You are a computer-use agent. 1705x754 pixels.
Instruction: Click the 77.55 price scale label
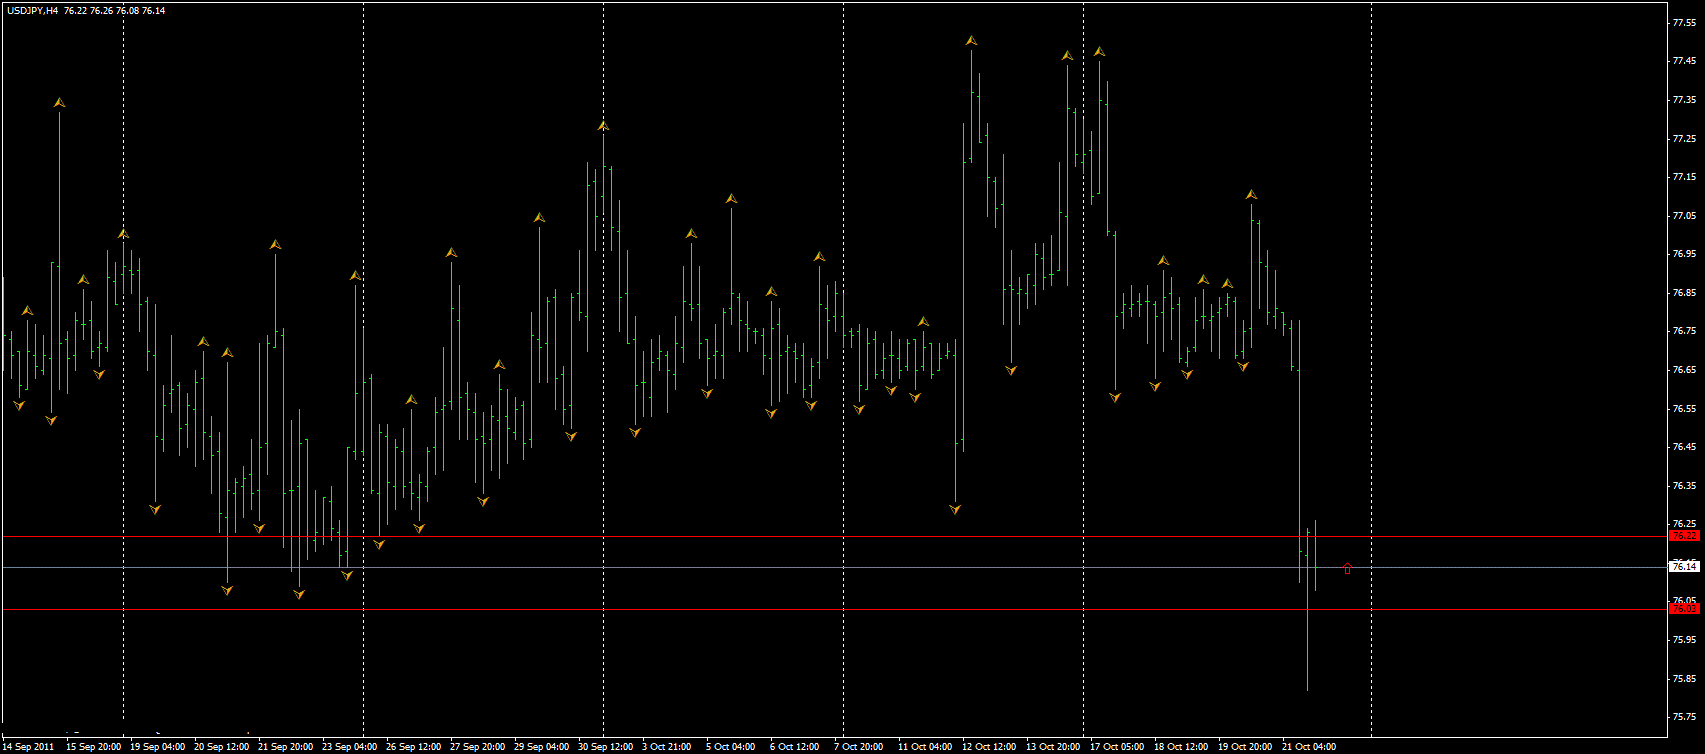click(x=1684, y=23)
